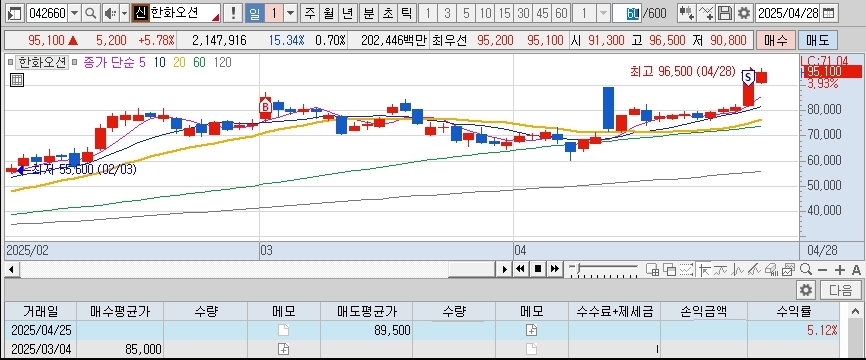Screen dimensions: 866x360
Task: Click the A text size icon
Action: coord(856,269)
